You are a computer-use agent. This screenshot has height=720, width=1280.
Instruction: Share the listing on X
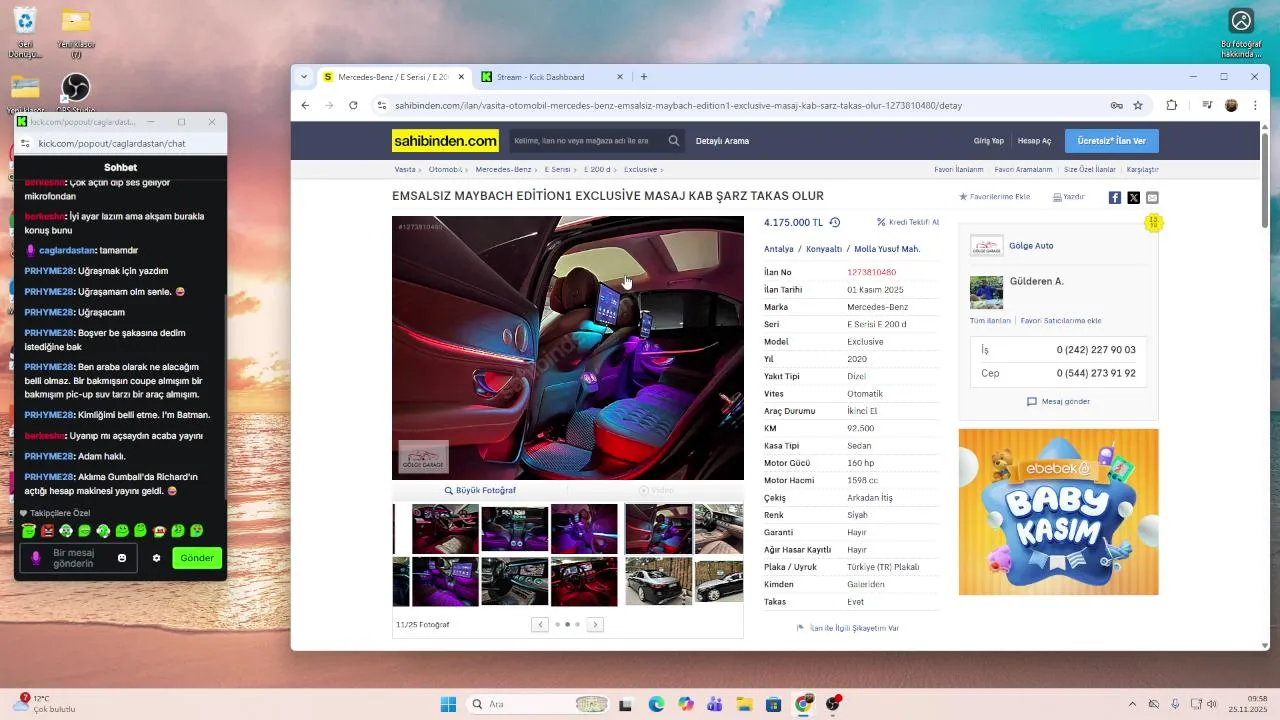1133,198
